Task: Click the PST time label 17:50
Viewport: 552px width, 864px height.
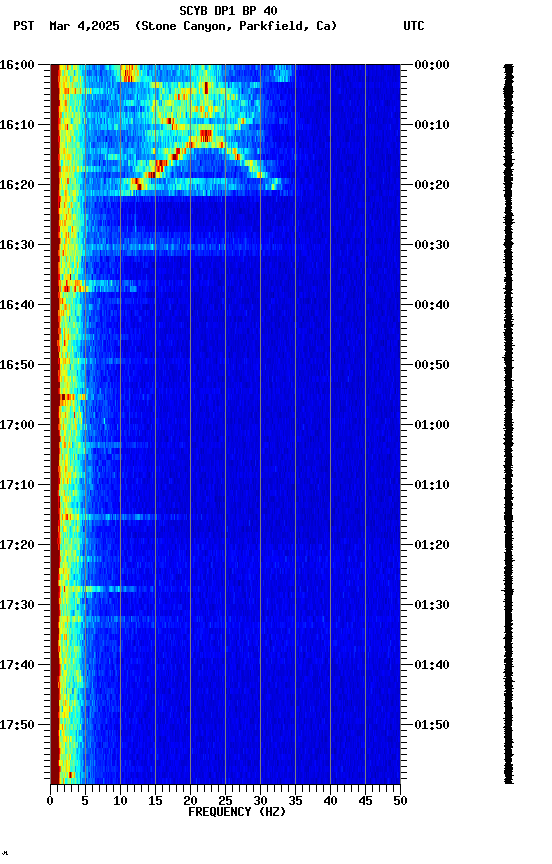Action: (x=17, y=725)
